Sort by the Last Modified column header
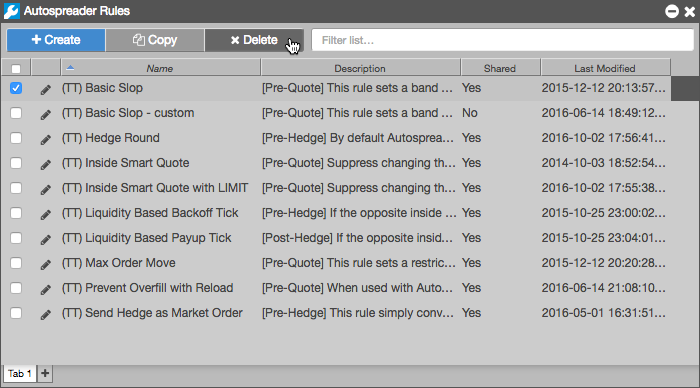This screenshot has height=388, width=700. pyautogui.click(x=605, y=68)
